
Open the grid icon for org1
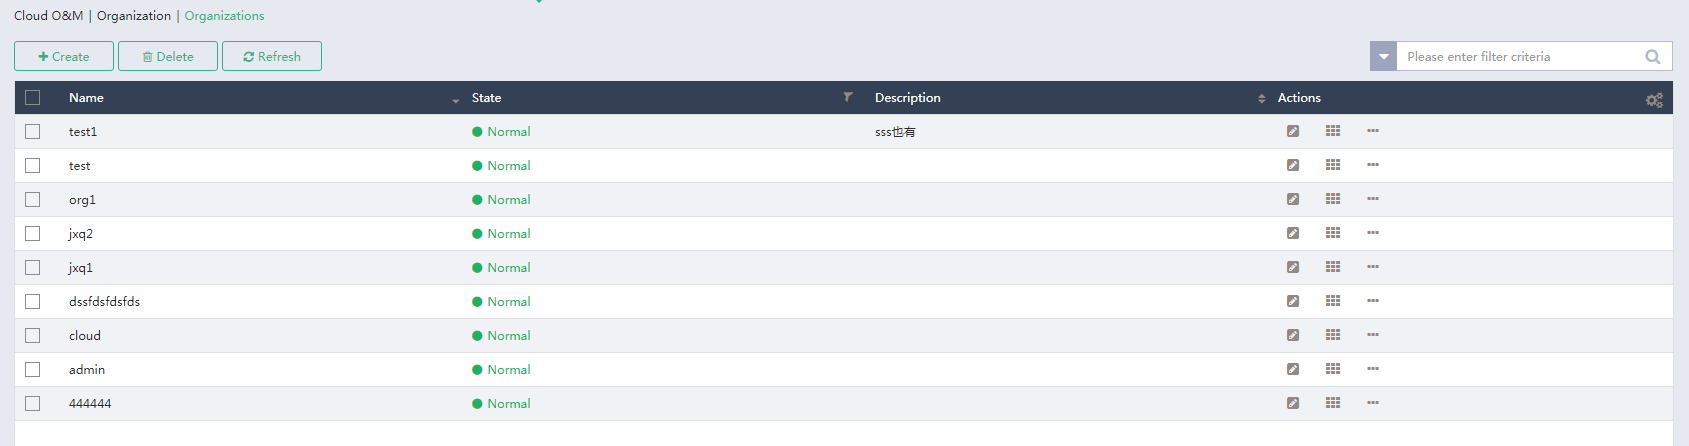pyautogui.click(x=1333, y=199)
